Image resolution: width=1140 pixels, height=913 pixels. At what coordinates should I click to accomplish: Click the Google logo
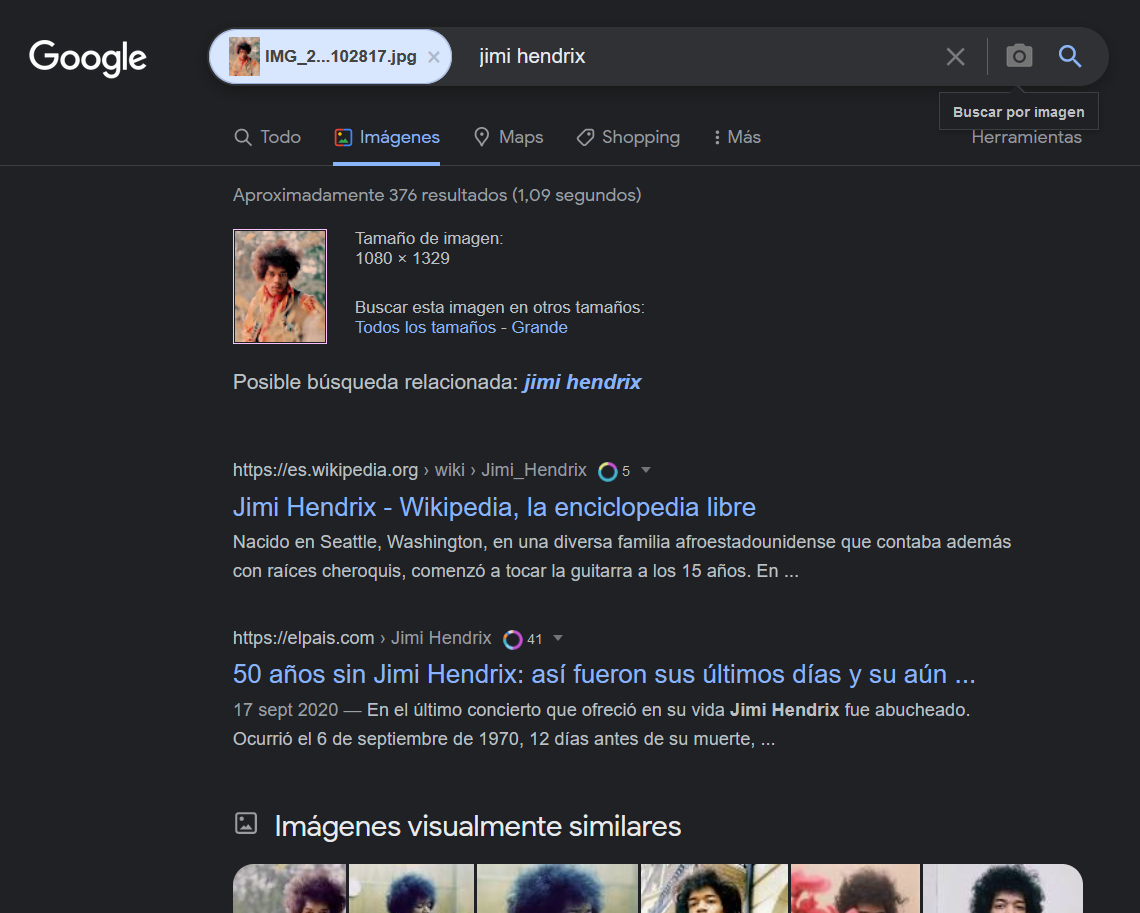[x=87, y=57]
